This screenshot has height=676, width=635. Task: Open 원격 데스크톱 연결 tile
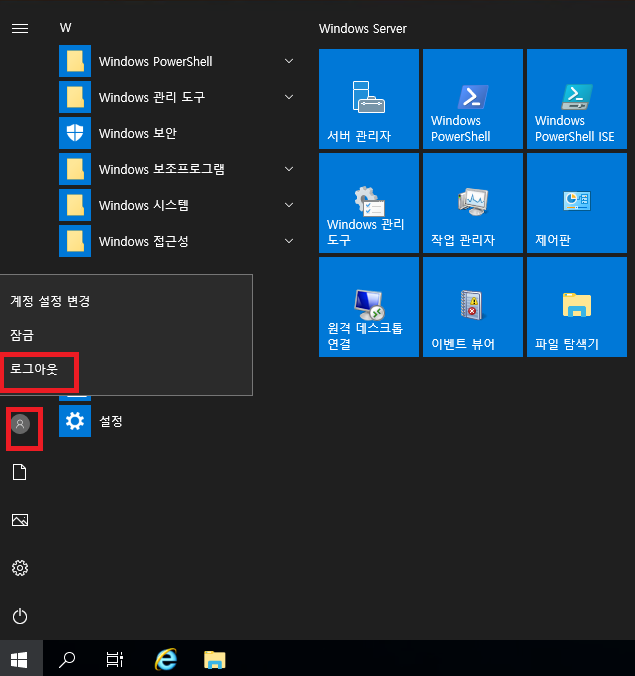click(x=369, y=307)
